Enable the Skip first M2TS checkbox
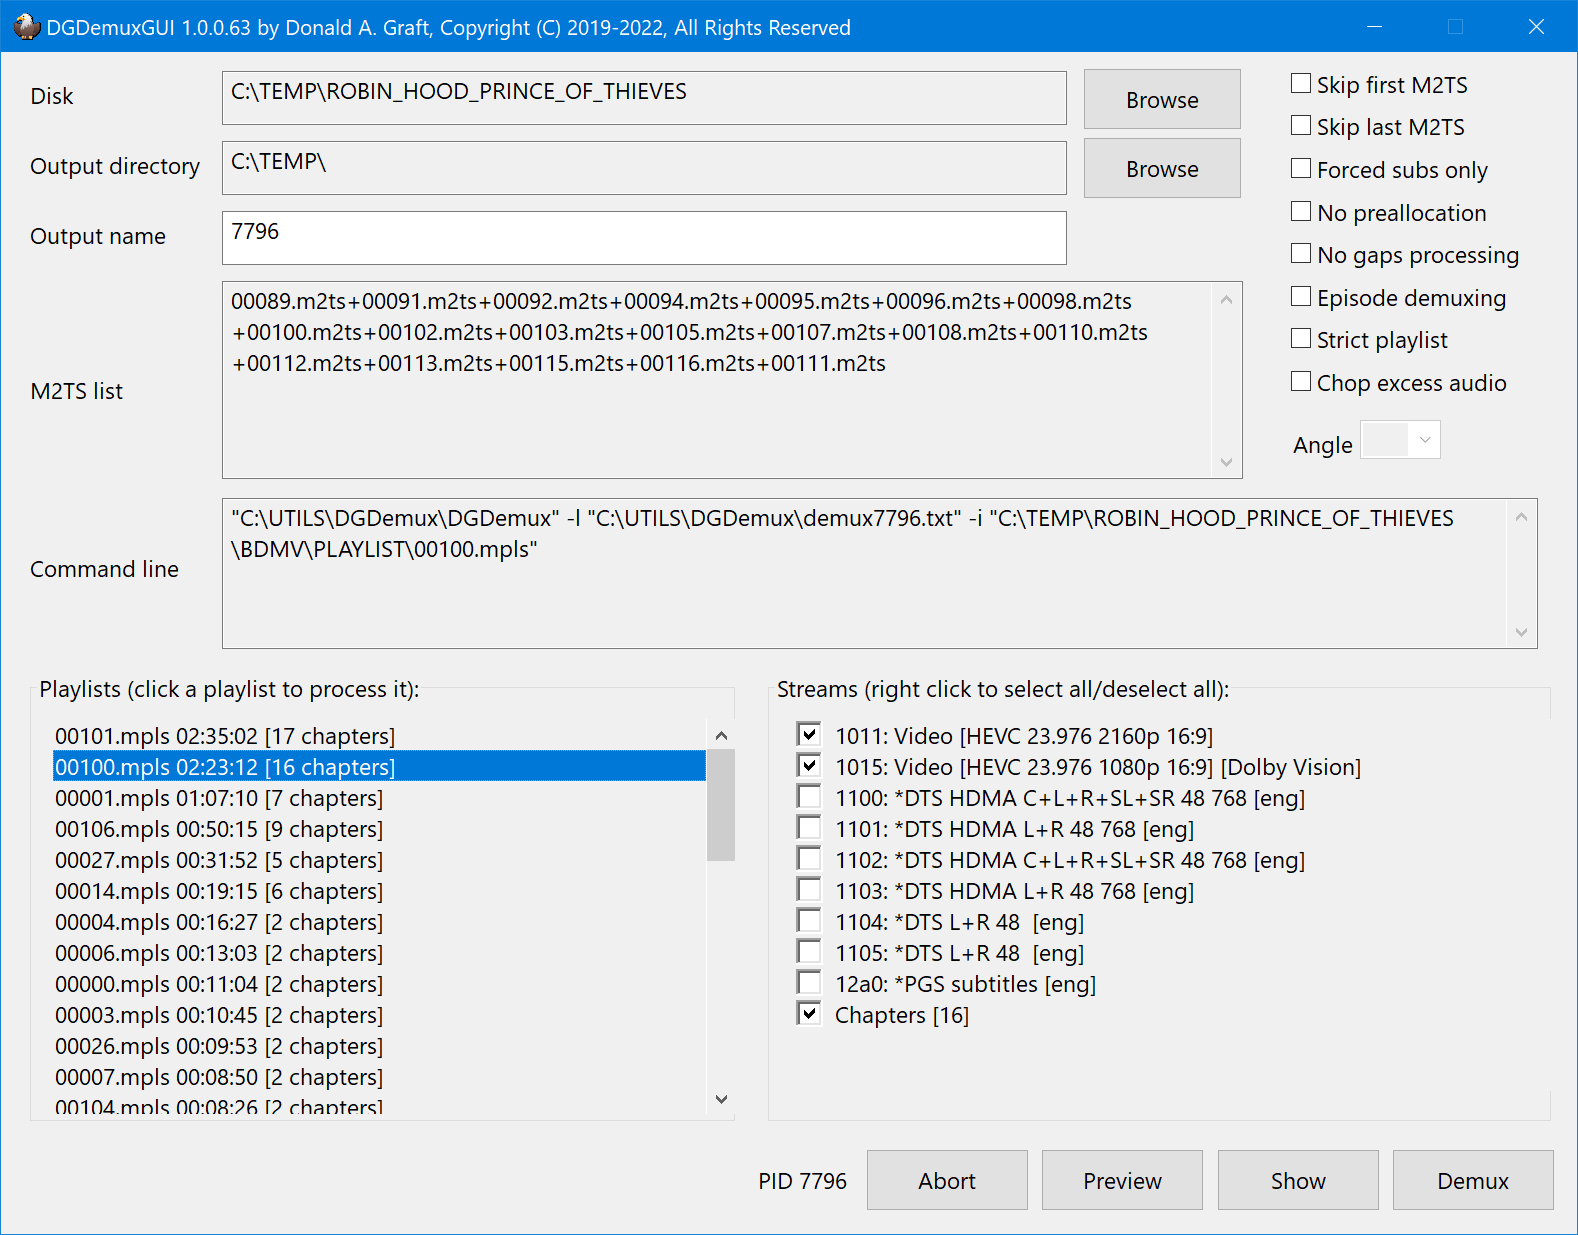 [x=1301, y=84]
